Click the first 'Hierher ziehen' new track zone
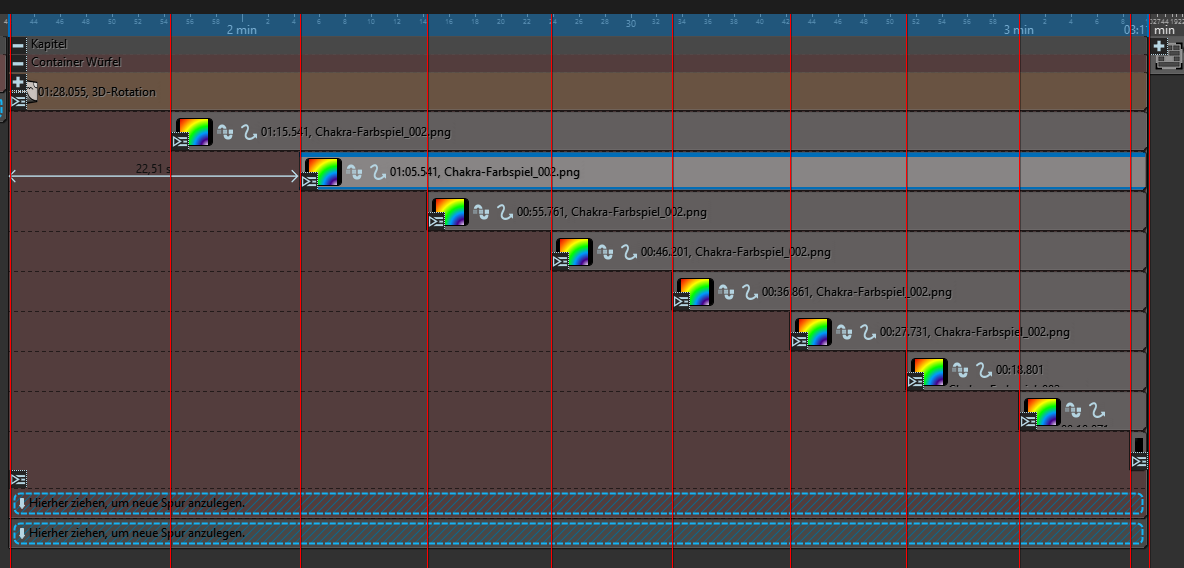The image size is (1184, 568). pyautogui.click(x=578, y=503)
